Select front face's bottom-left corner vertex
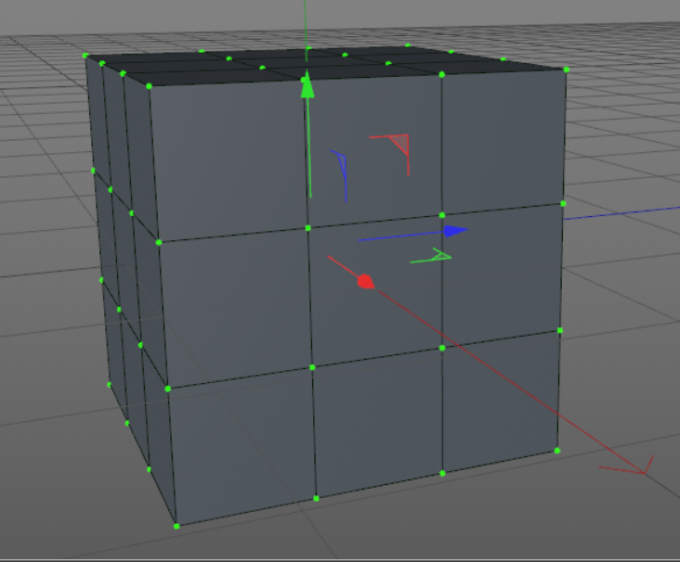This screenshot has width=680, height=562. tap(176, 526)
